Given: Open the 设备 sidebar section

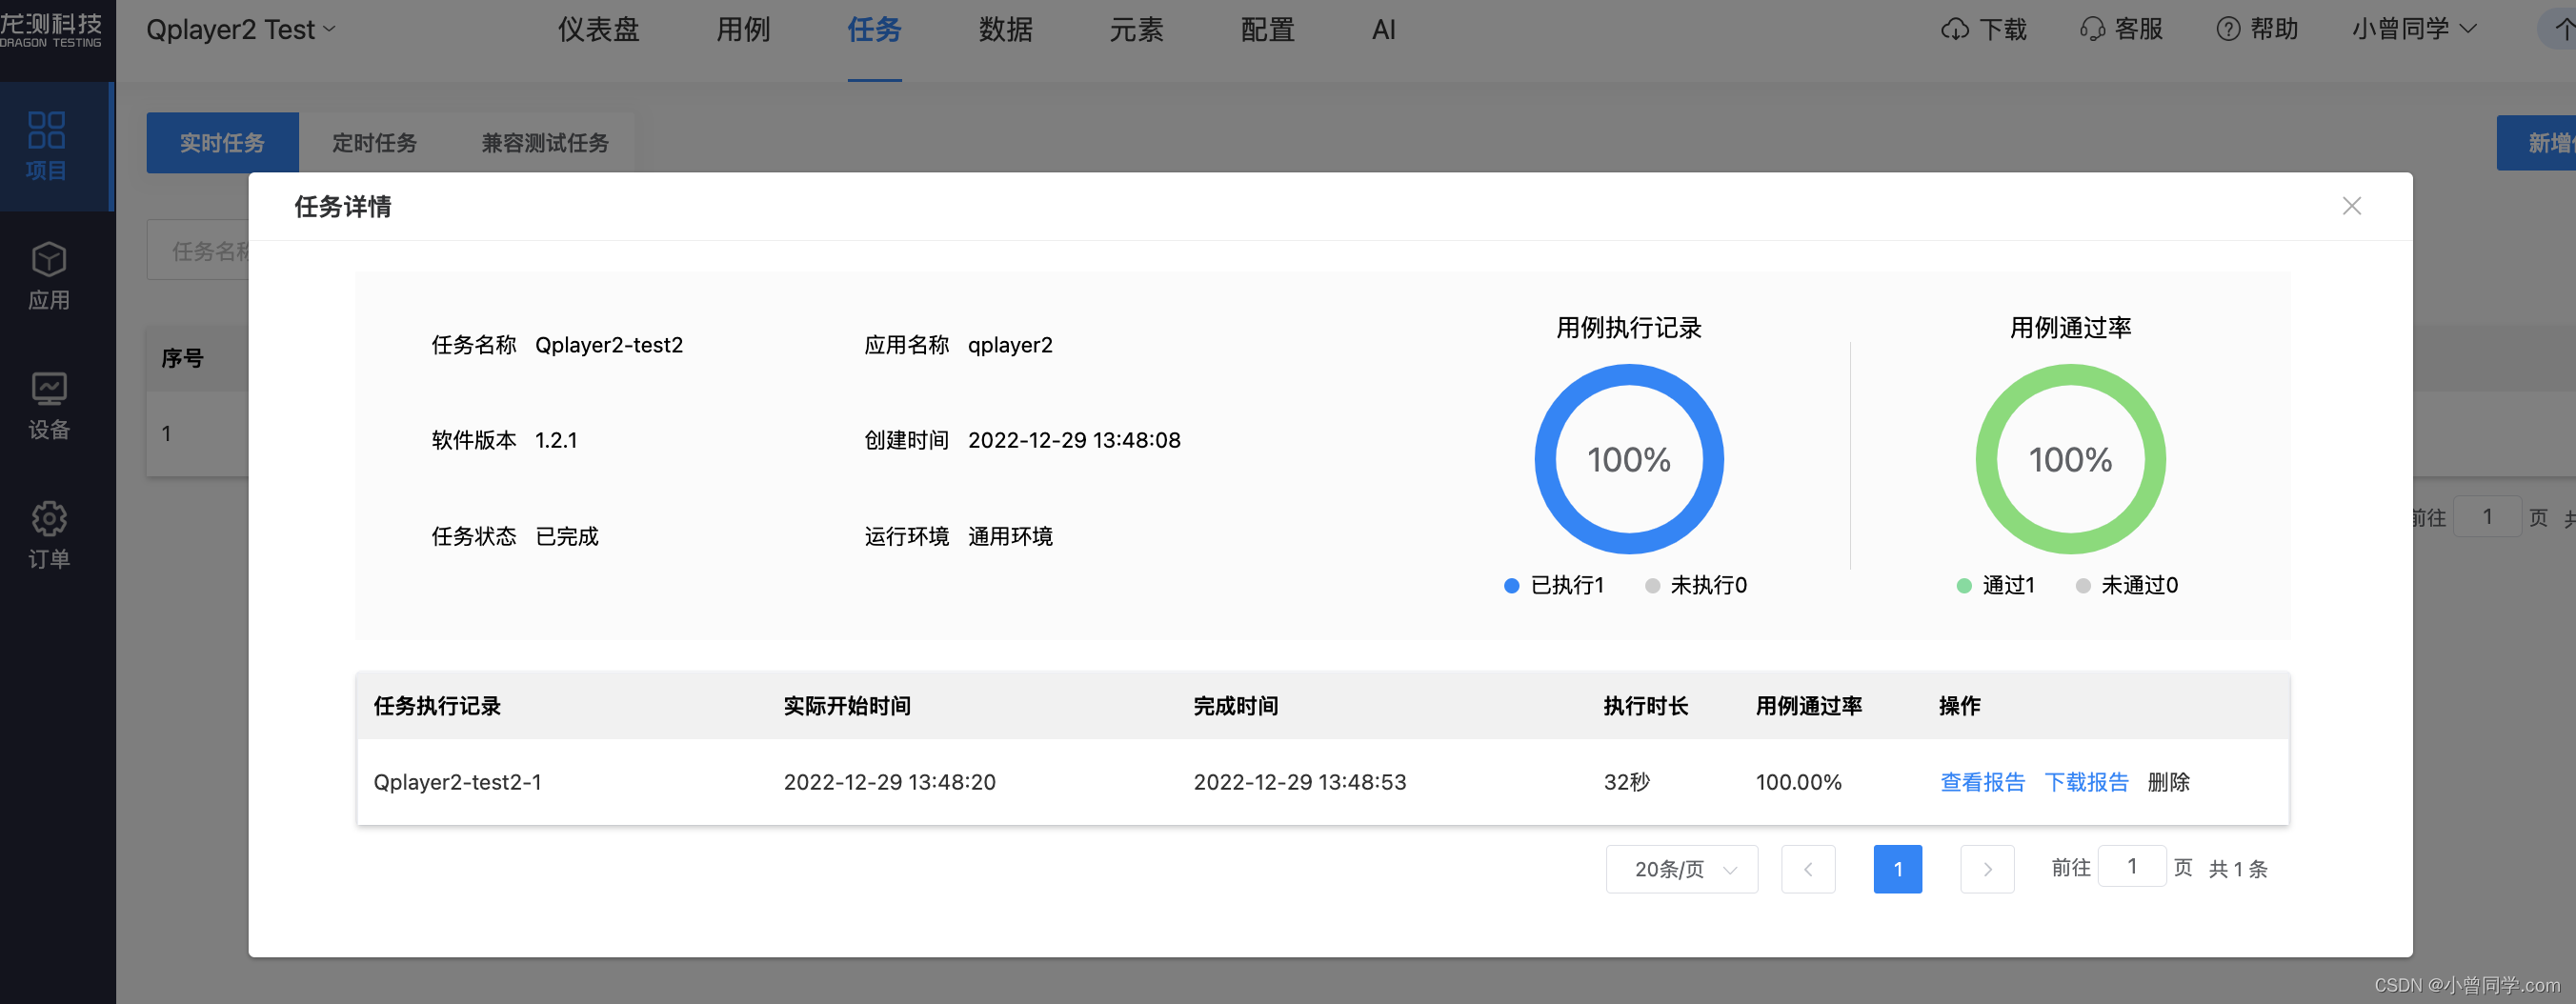Looking at the screenshot, I should point(48,406).
